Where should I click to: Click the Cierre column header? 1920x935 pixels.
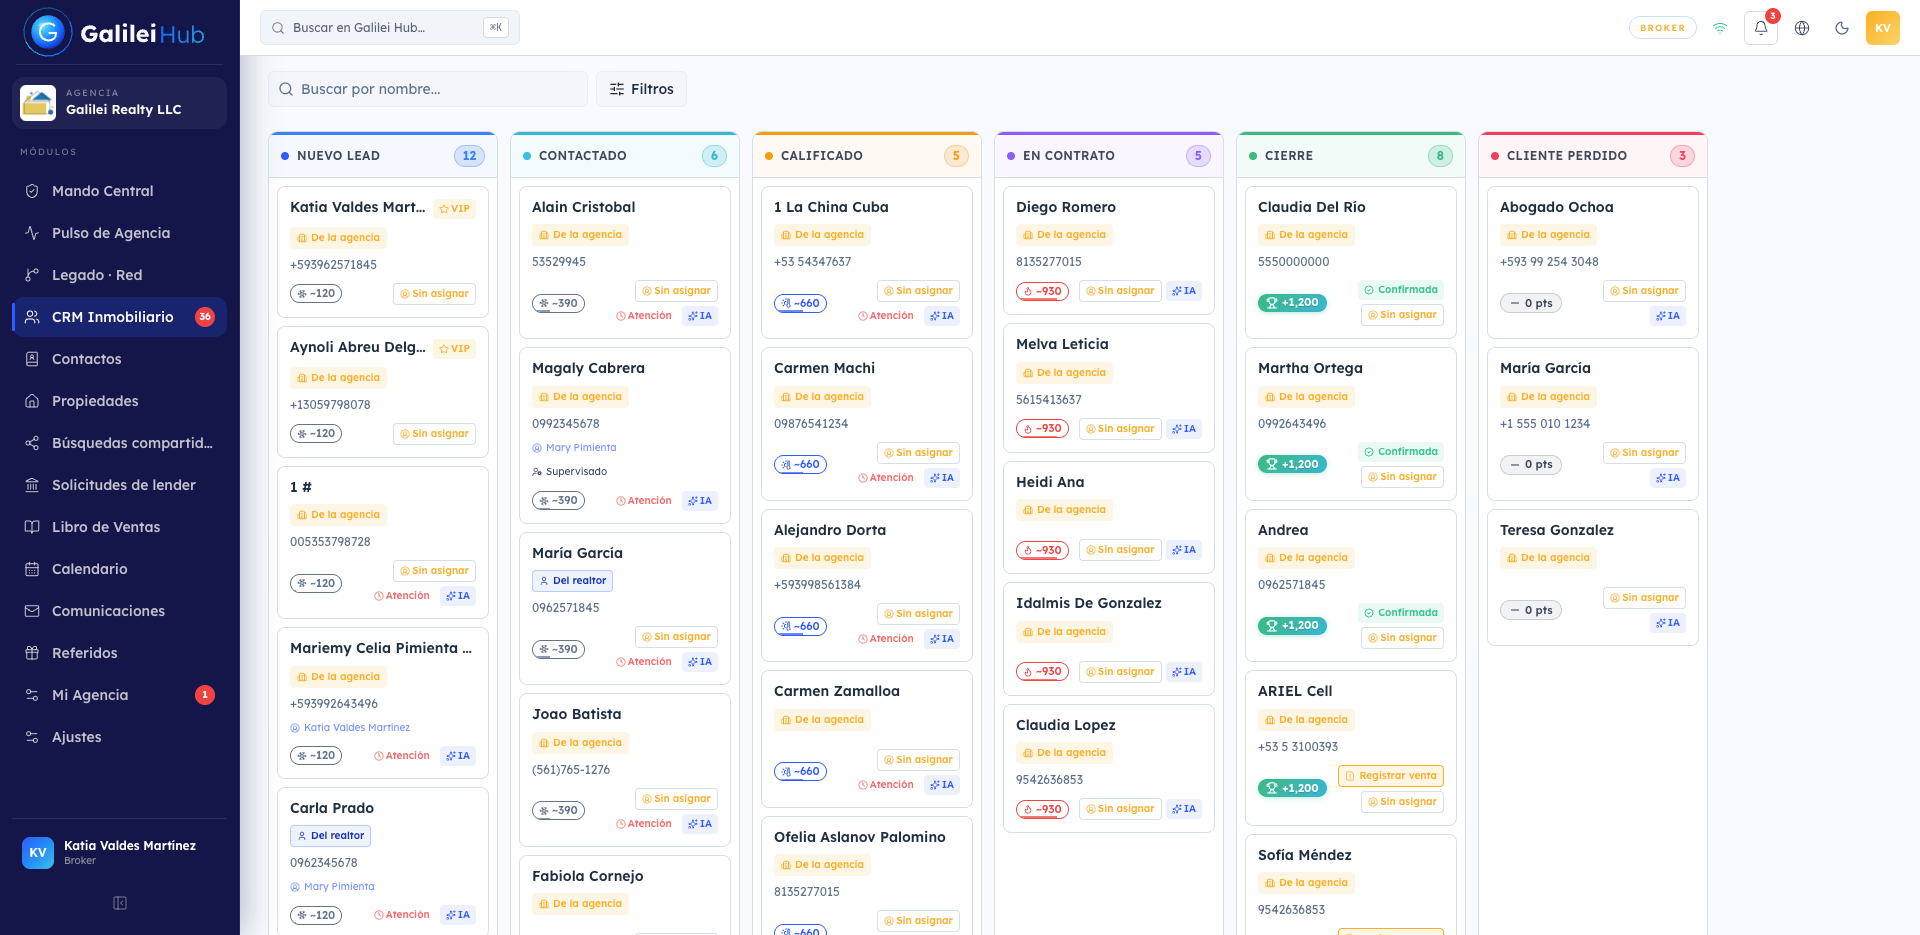point(1351,156)
